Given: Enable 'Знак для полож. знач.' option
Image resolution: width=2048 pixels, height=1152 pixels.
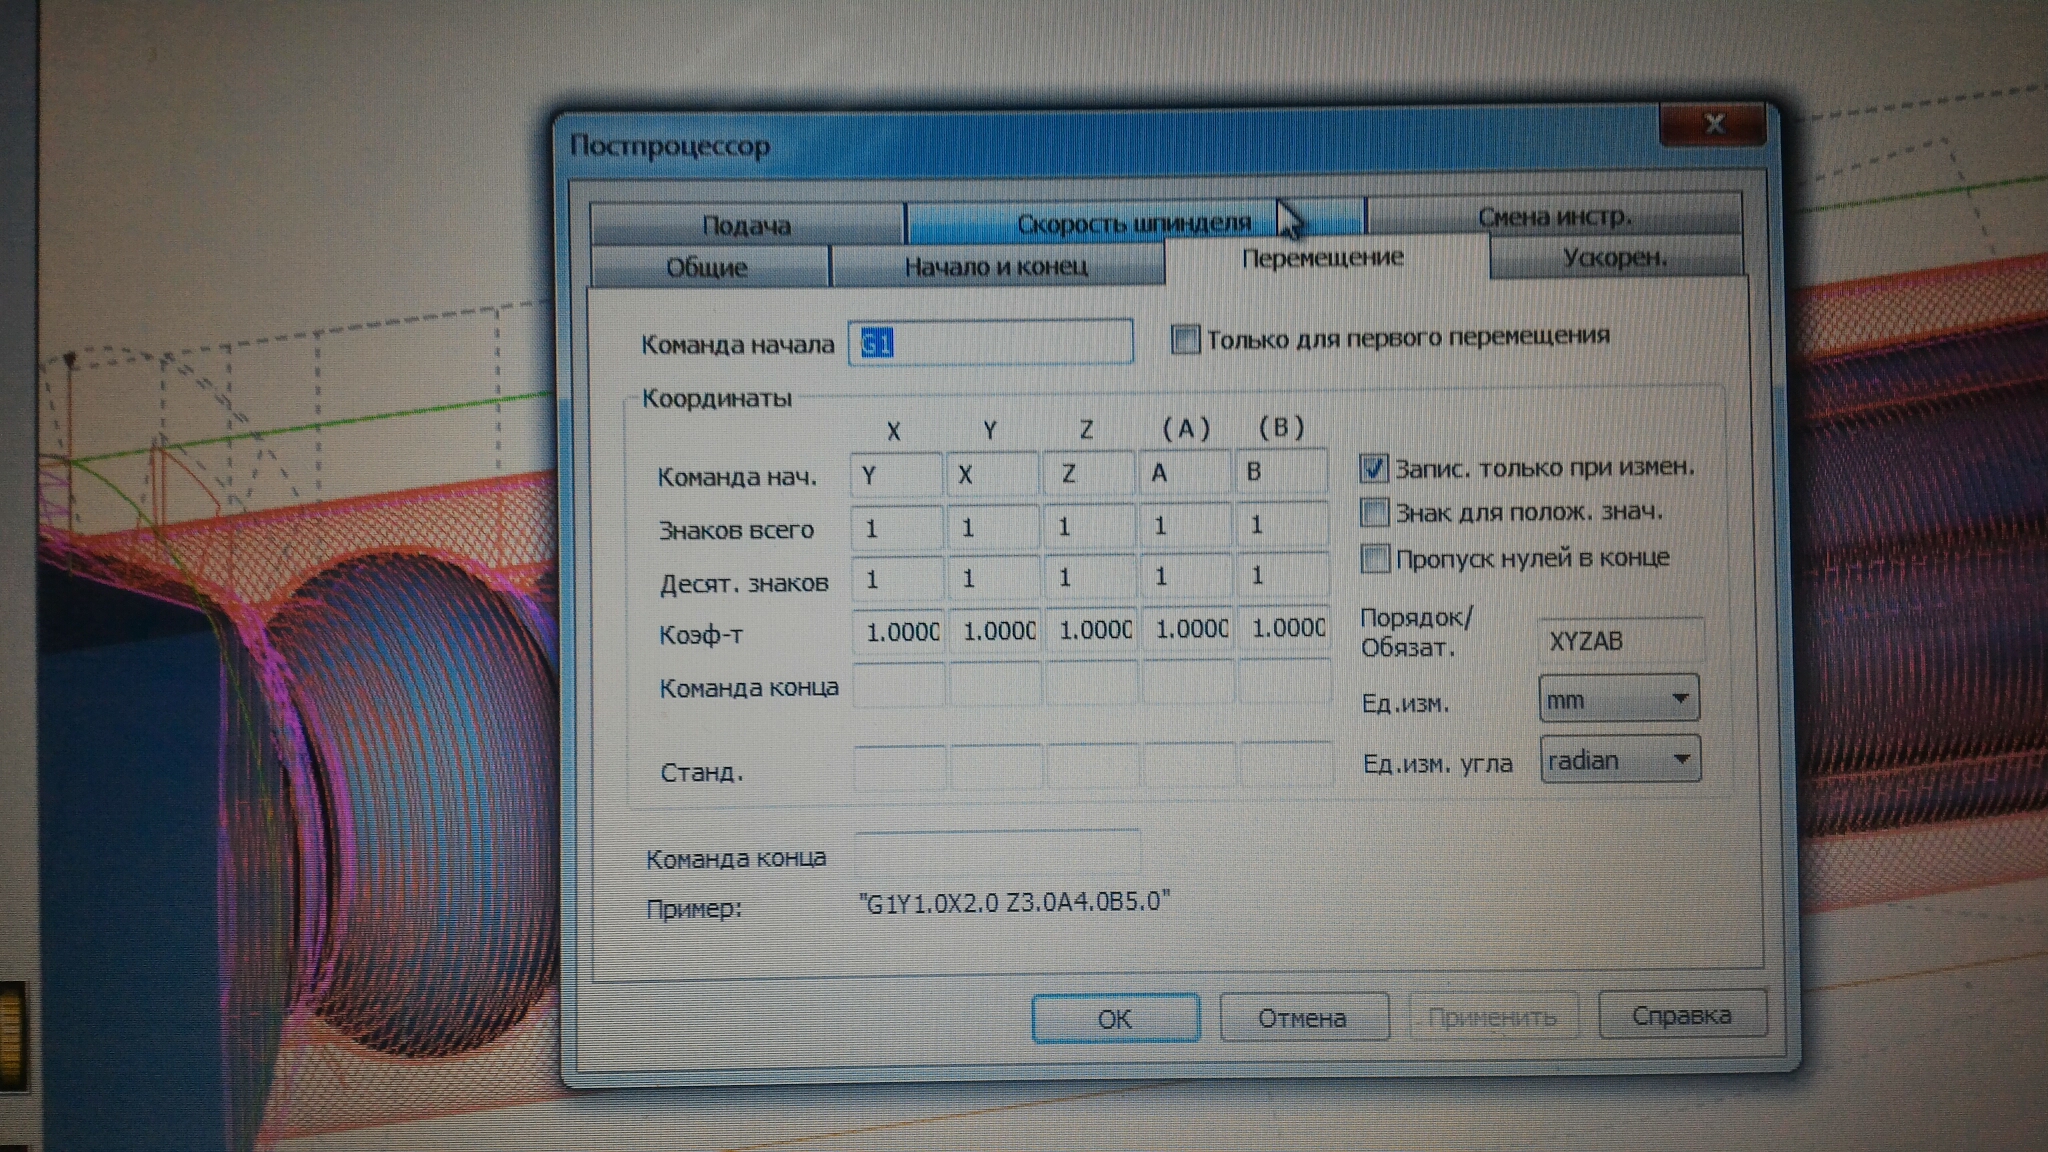Looking at the screenshot, I should click(1375, 512).
